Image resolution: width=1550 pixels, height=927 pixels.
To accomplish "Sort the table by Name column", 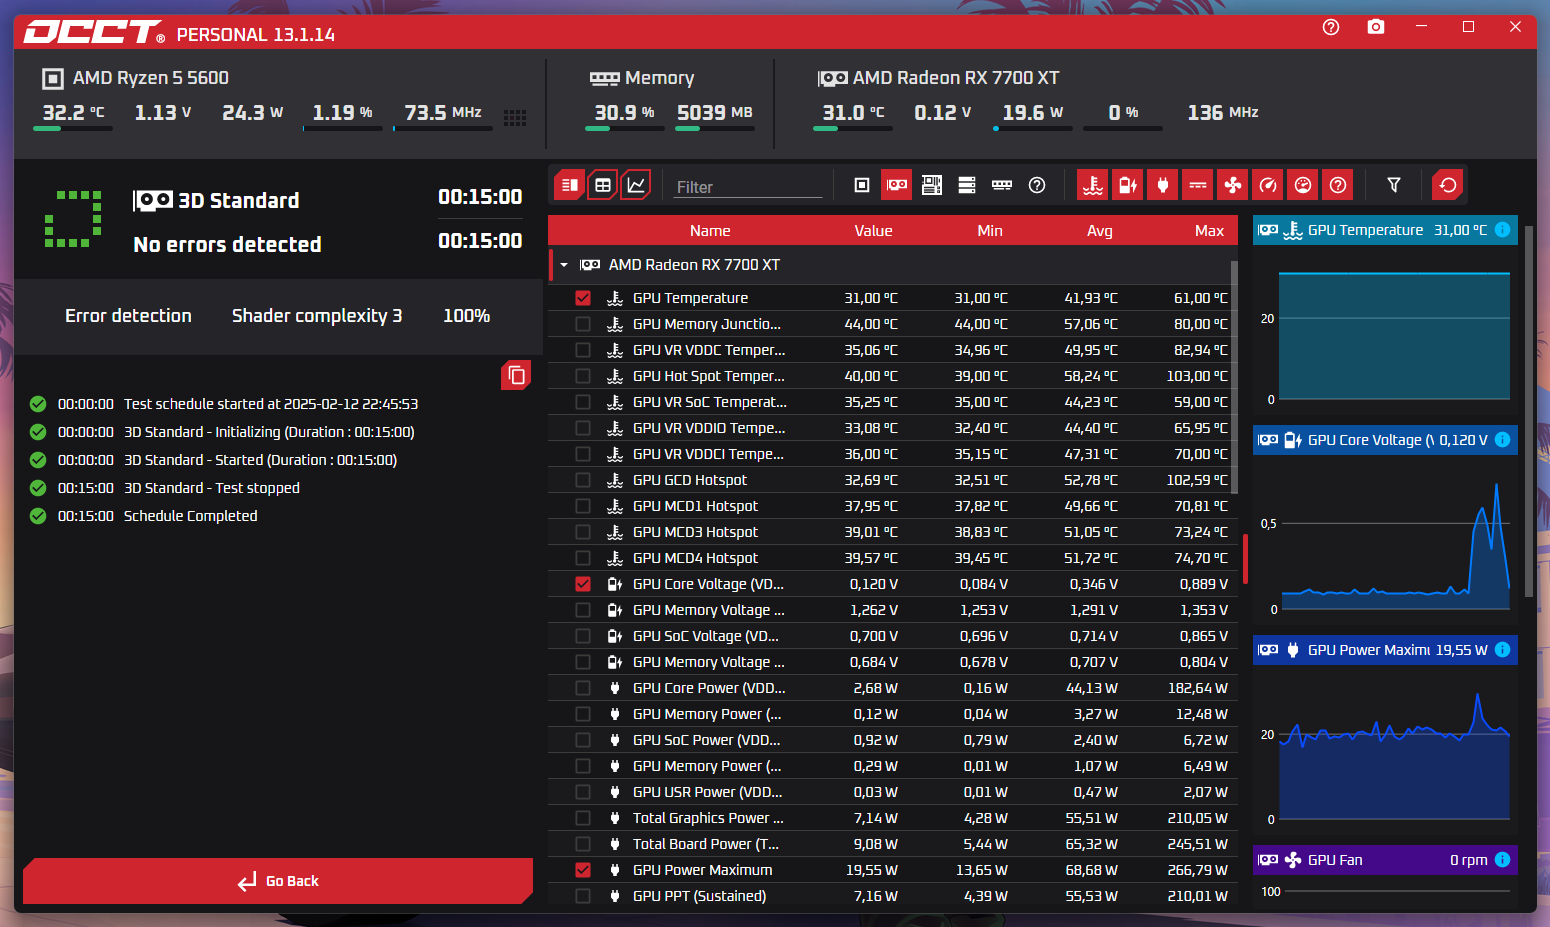I will pyautogui.click(x=710, y=231).
